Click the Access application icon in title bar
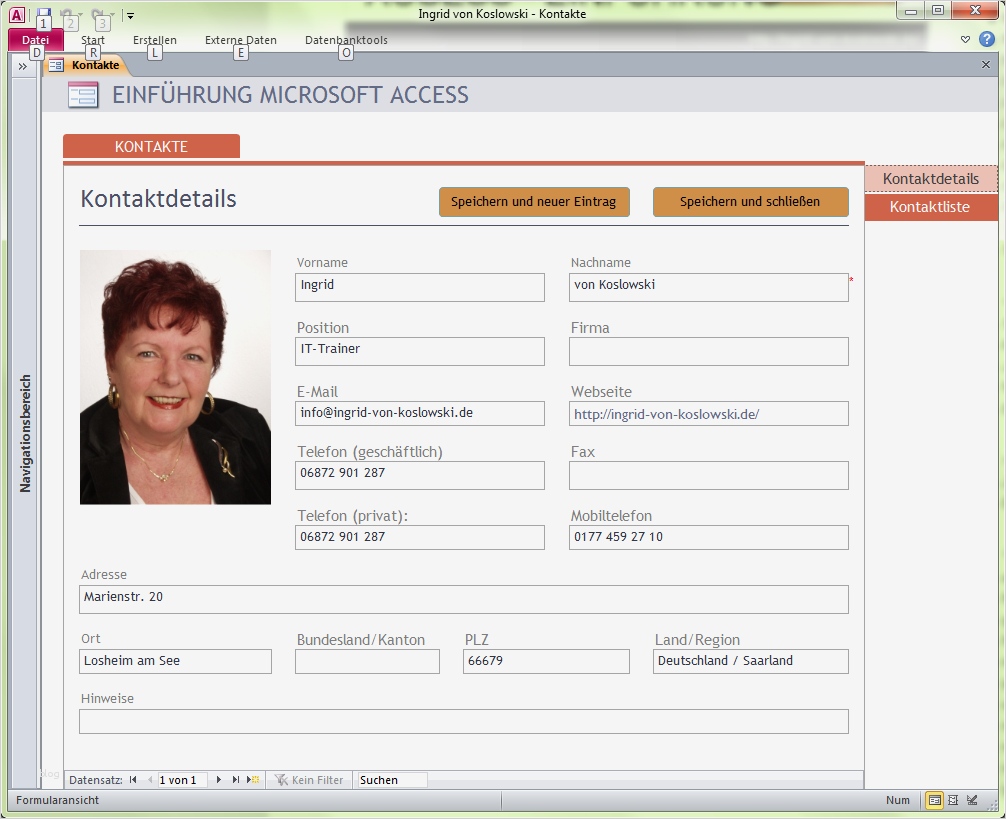Screen dimensions: 1006x819 coord(17,14)
